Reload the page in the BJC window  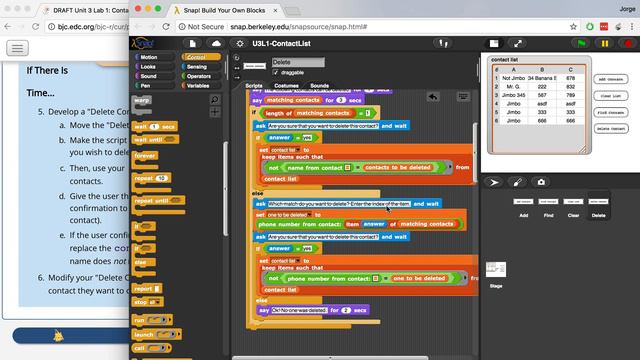36,27
